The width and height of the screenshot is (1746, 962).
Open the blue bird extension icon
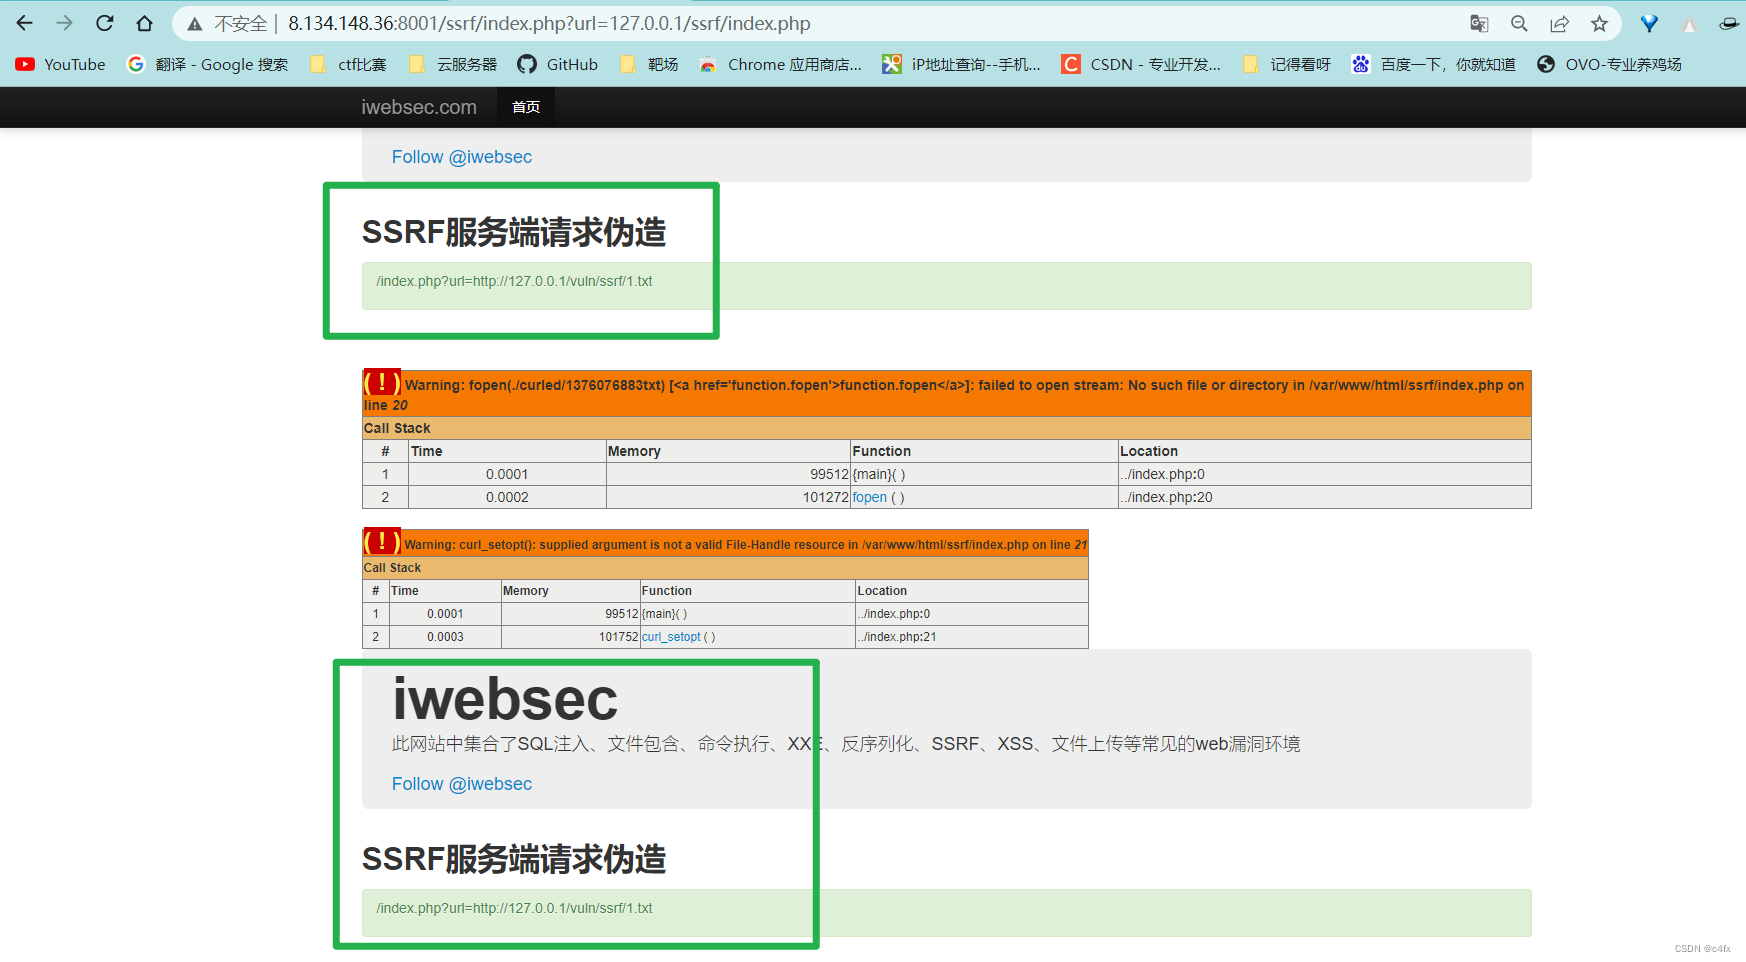pyautogui.click(x=1650, y=24)
